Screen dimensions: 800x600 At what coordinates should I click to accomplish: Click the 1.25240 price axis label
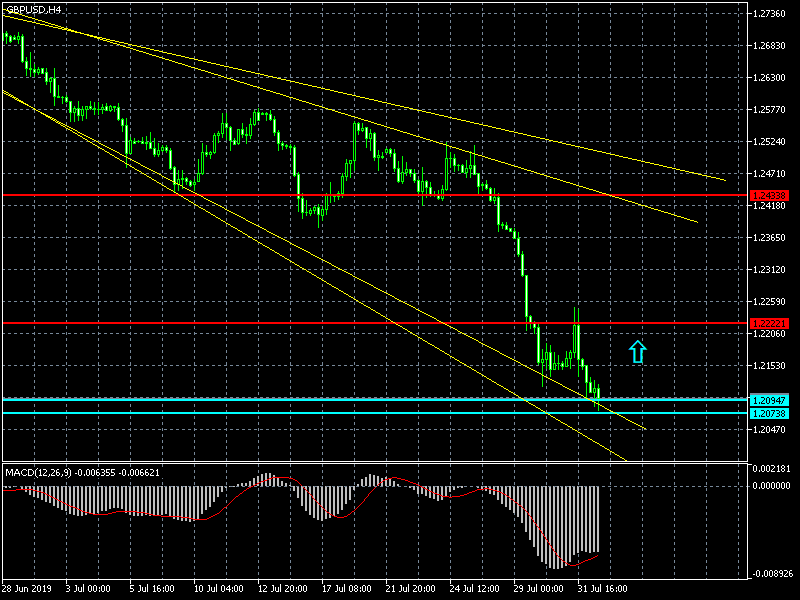click(x=769, y=142)
